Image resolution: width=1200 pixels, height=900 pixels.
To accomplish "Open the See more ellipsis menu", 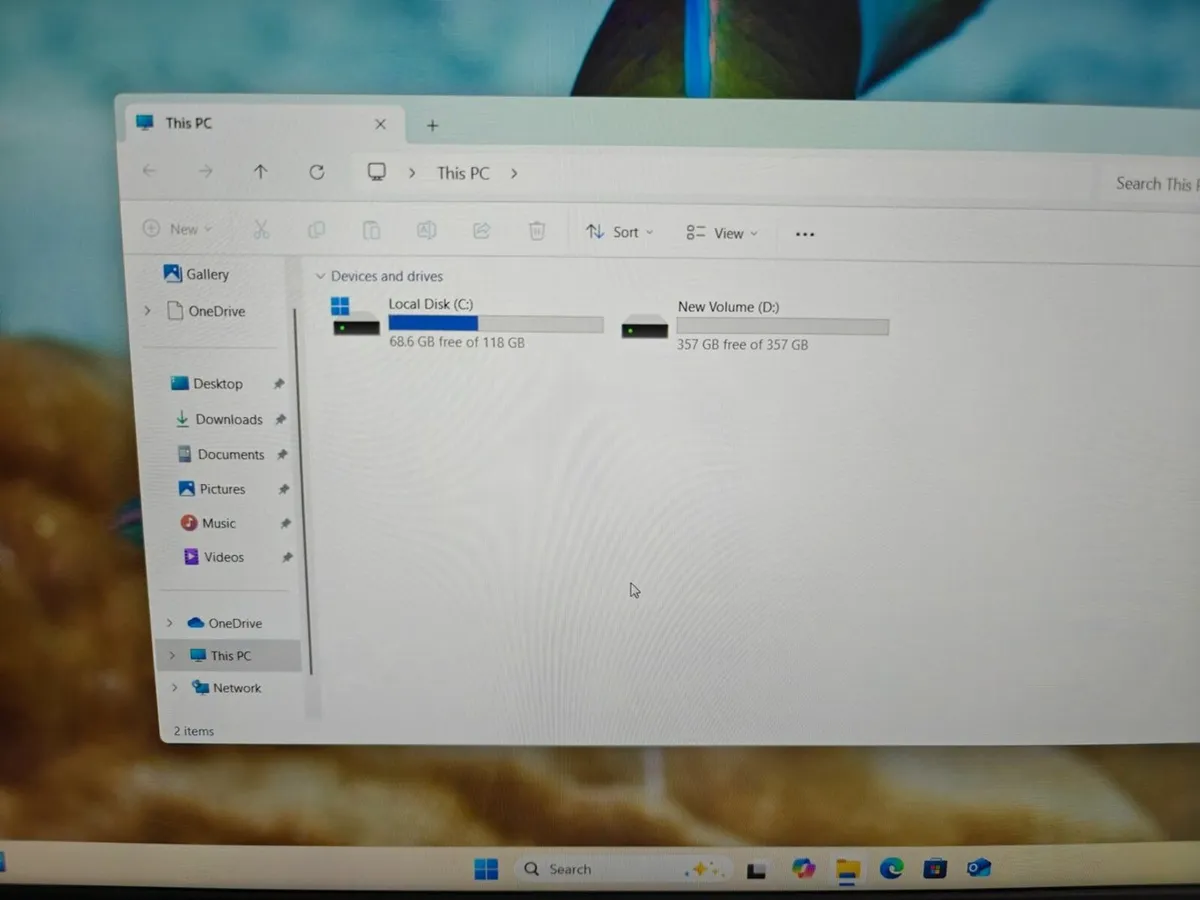I will 805,234.
